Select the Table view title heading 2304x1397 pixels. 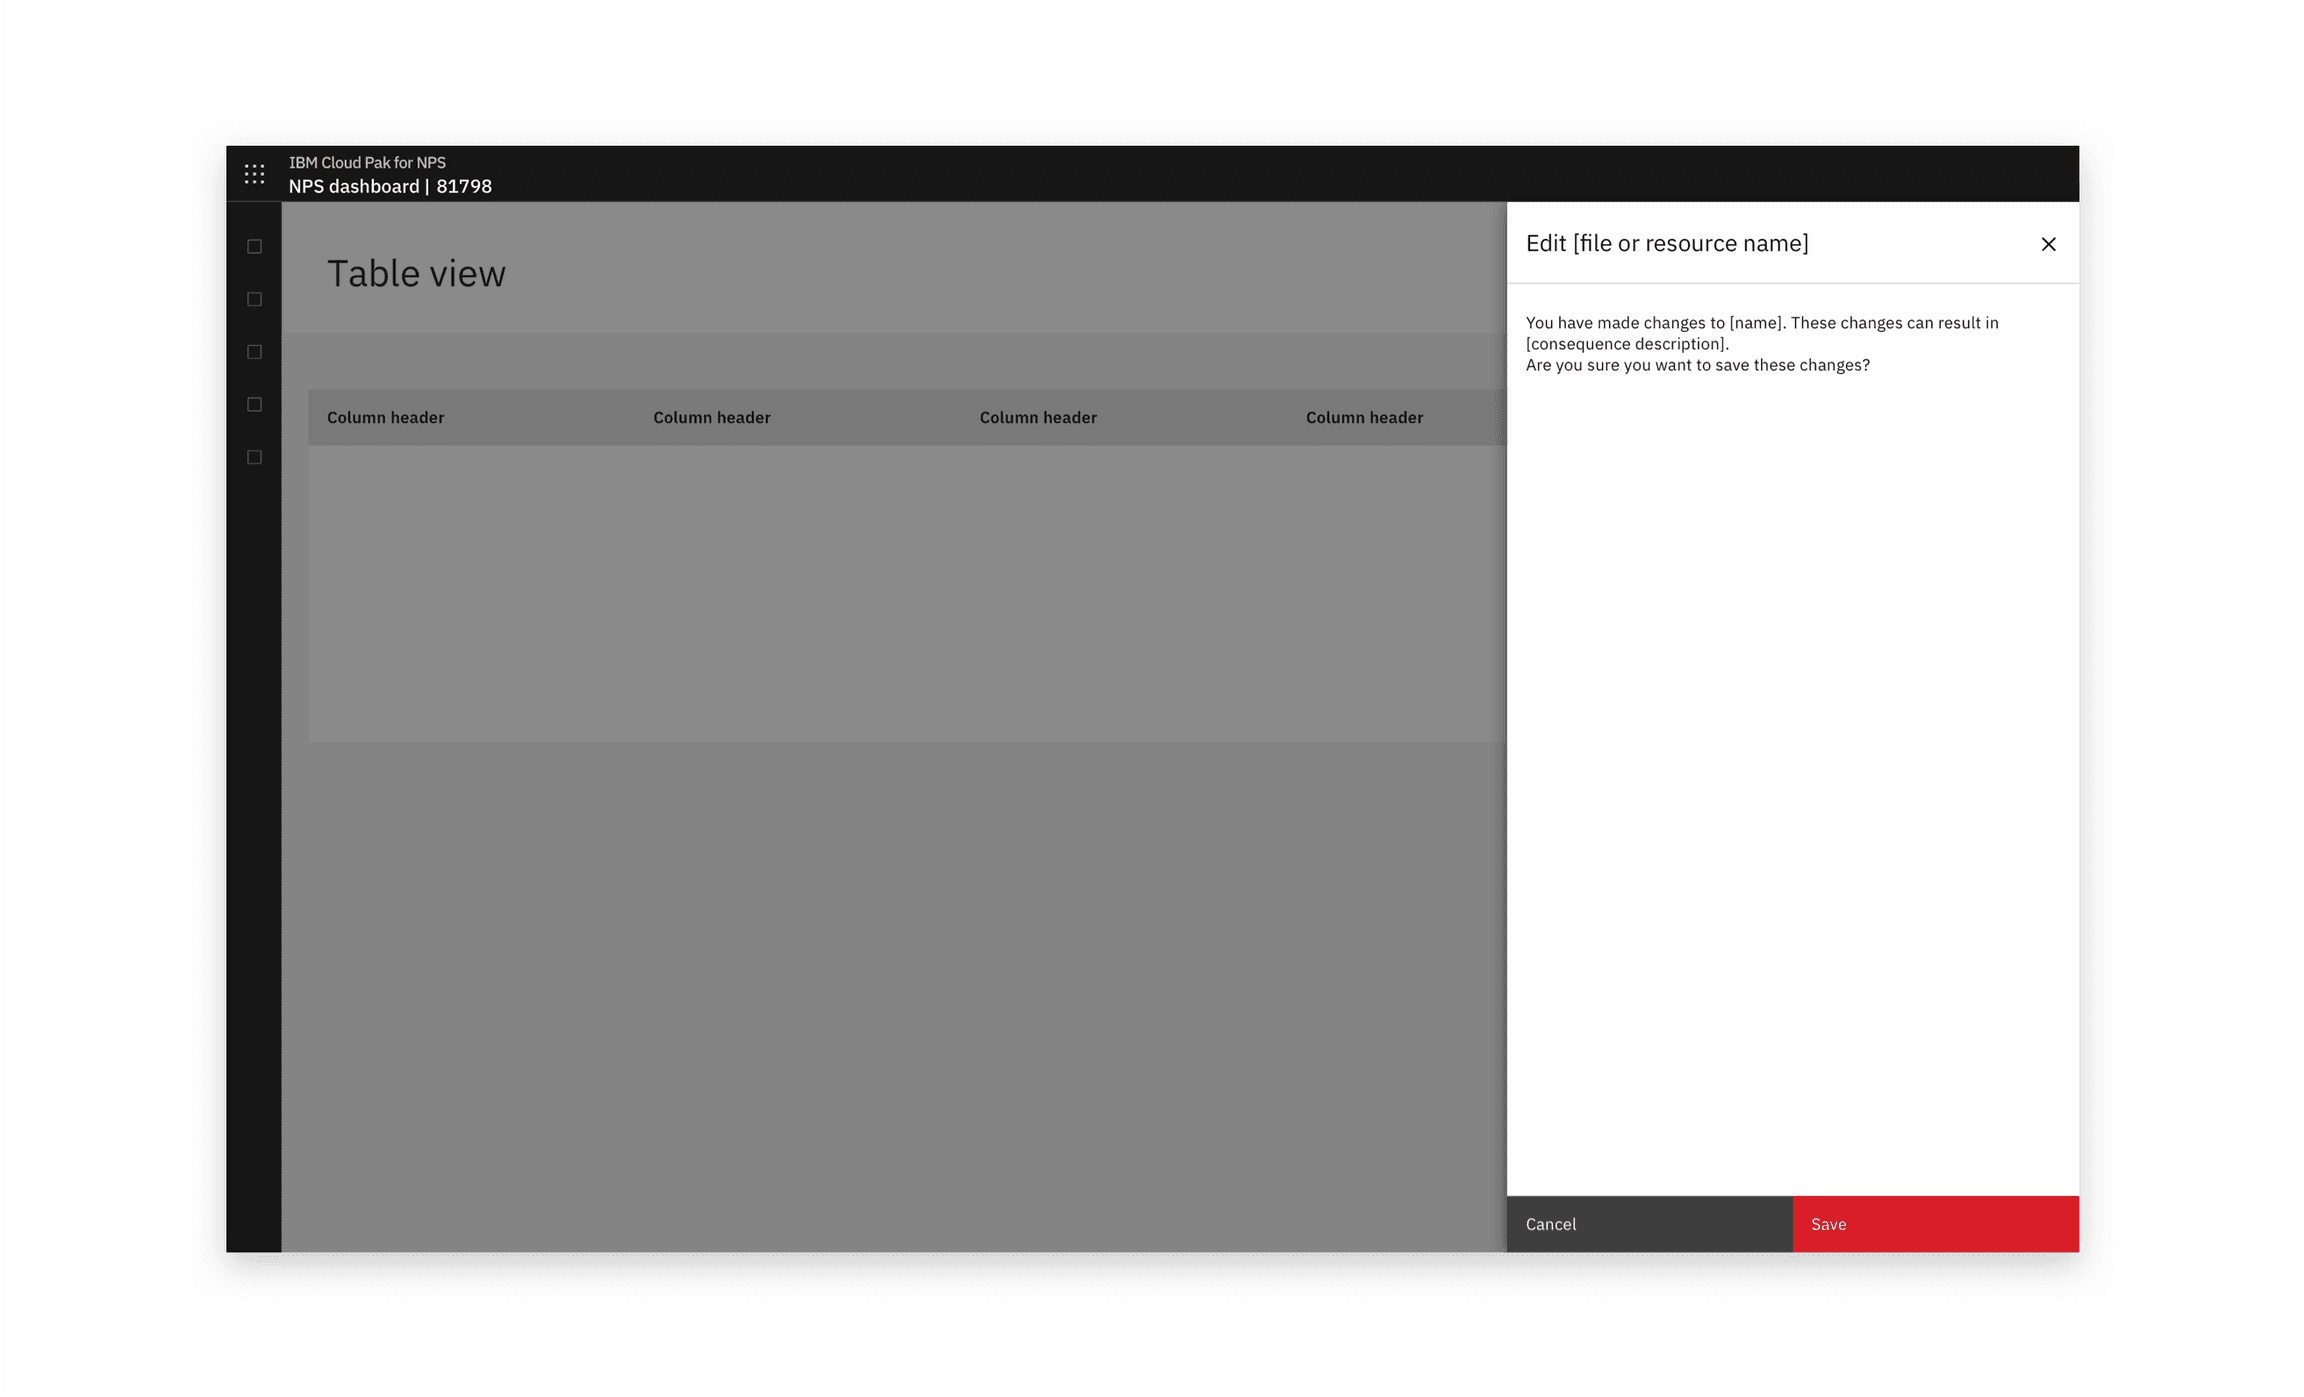[416, 272]
